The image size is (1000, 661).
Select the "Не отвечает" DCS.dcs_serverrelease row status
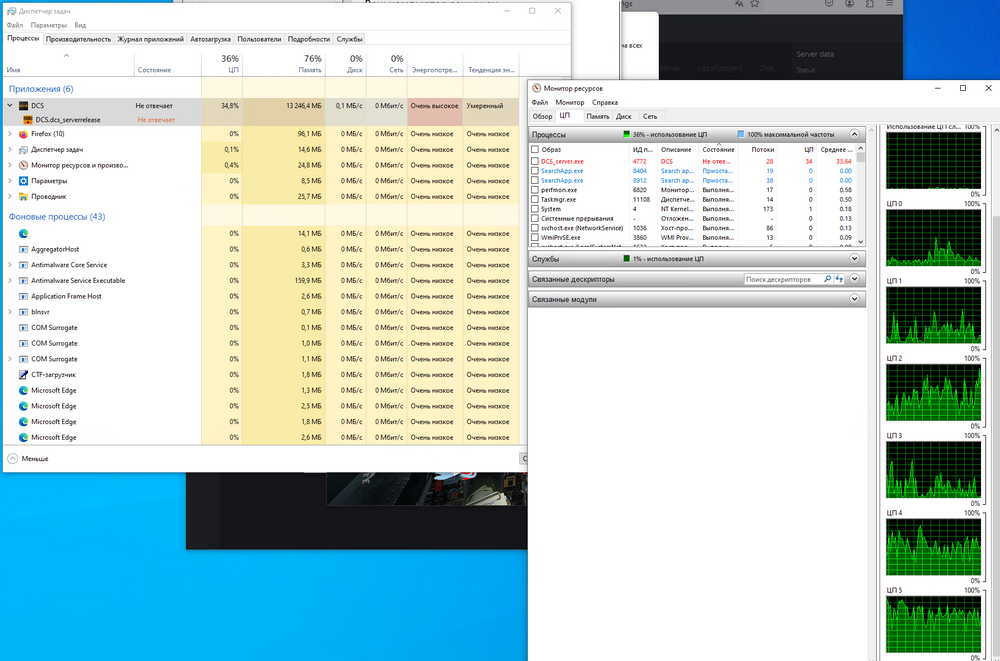pyautogui.click(x=156, y=120)
